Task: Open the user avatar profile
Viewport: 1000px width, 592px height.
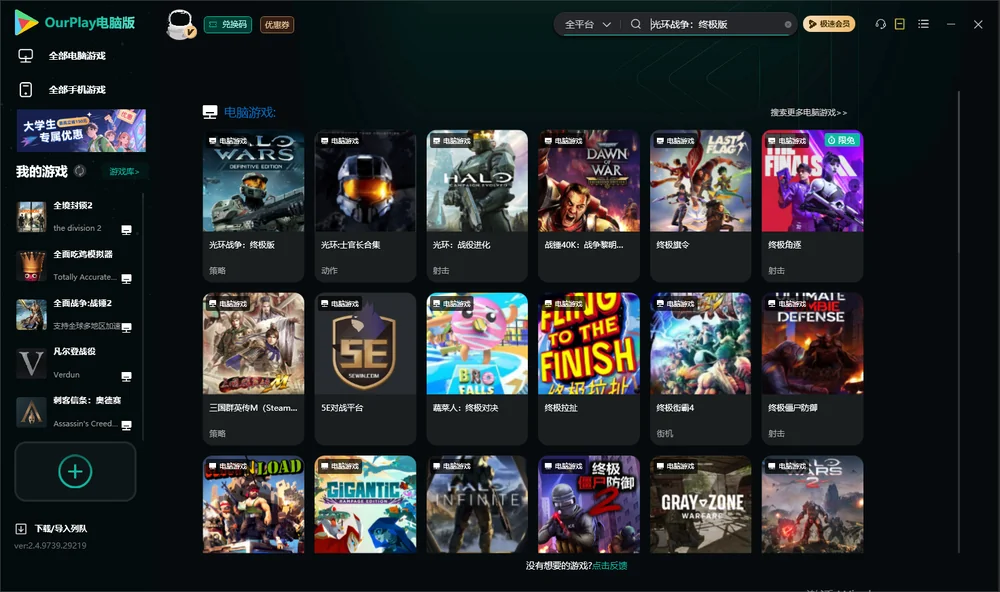Action: click(x=180, y=24)
